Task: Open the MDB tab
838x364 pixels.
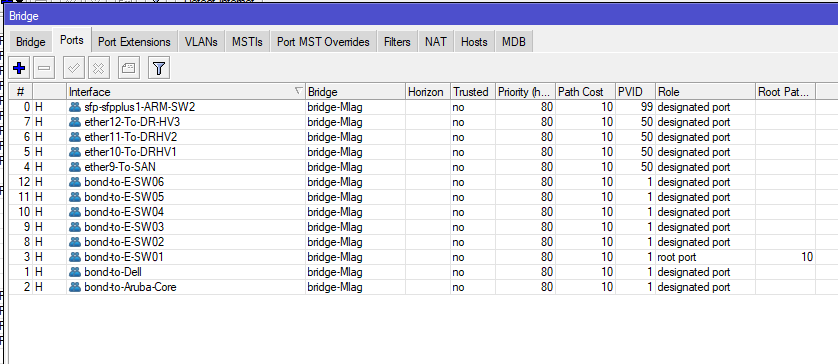Action: point(514,42)
